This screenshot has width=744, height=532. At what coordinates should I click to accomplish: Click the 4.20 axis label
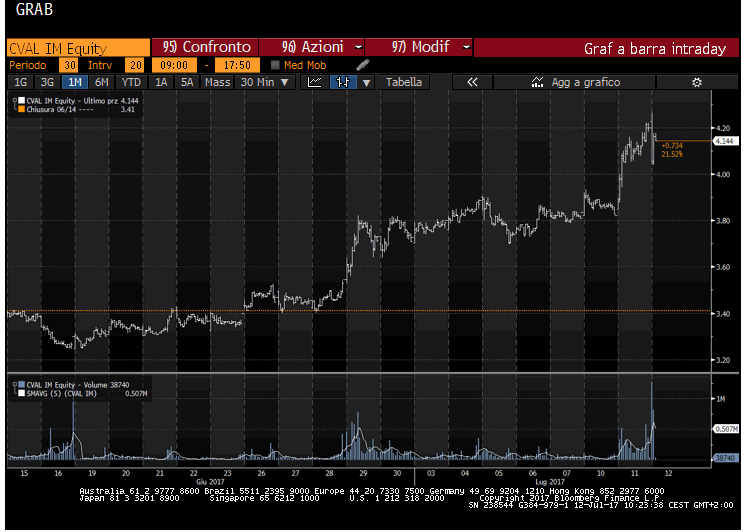pyautogui.click(x=723, y=128)
